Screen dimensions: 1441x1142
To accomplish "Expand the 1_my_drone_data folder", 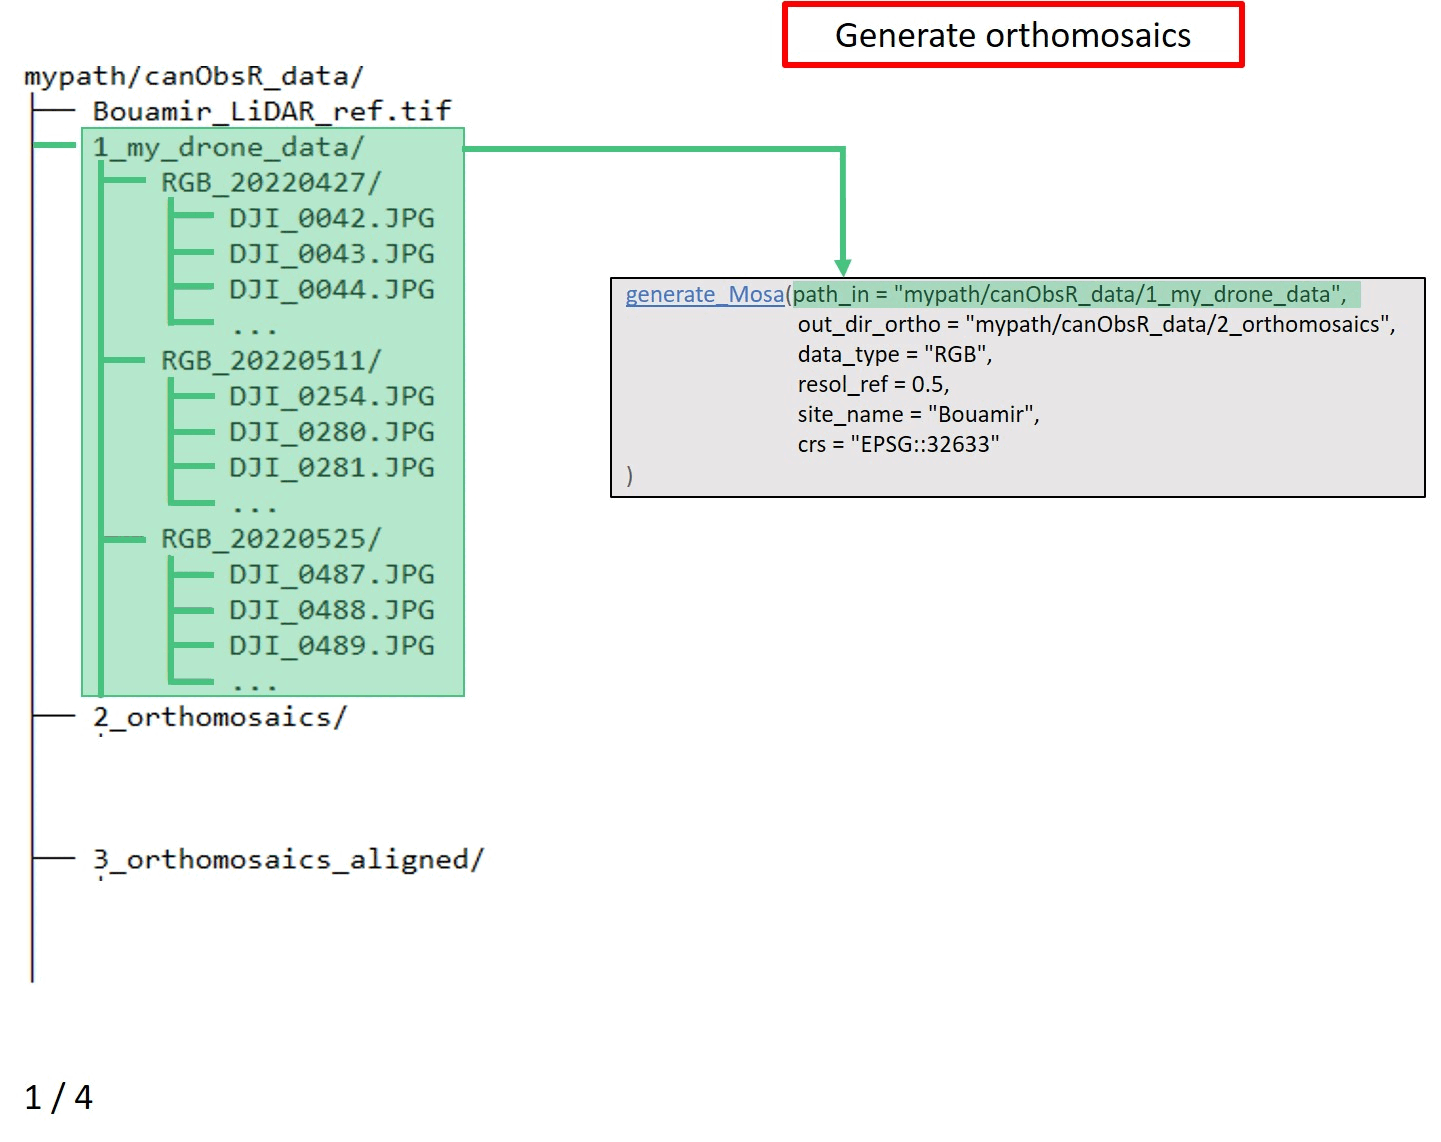I will [228, 148].
